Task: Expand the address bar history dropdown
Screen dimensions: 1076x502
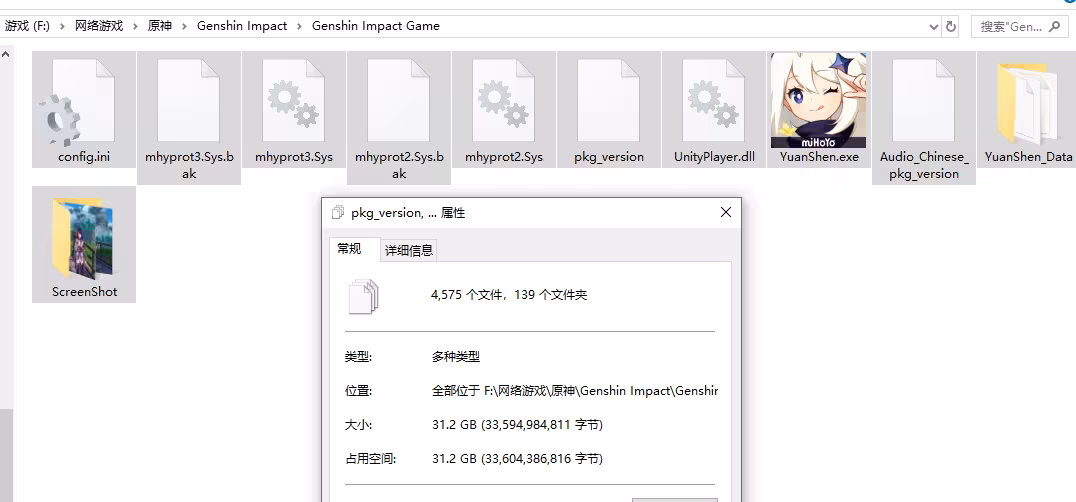Action: [933, 27]
